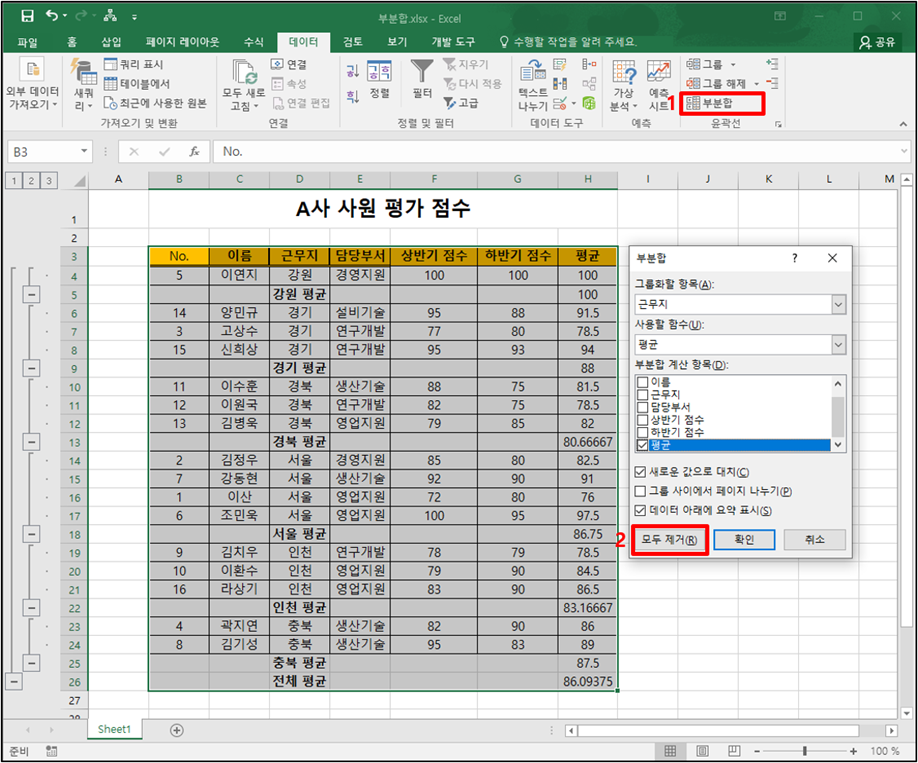Click Refresh All icon (모두 새로 고침)

click(245, 72)
